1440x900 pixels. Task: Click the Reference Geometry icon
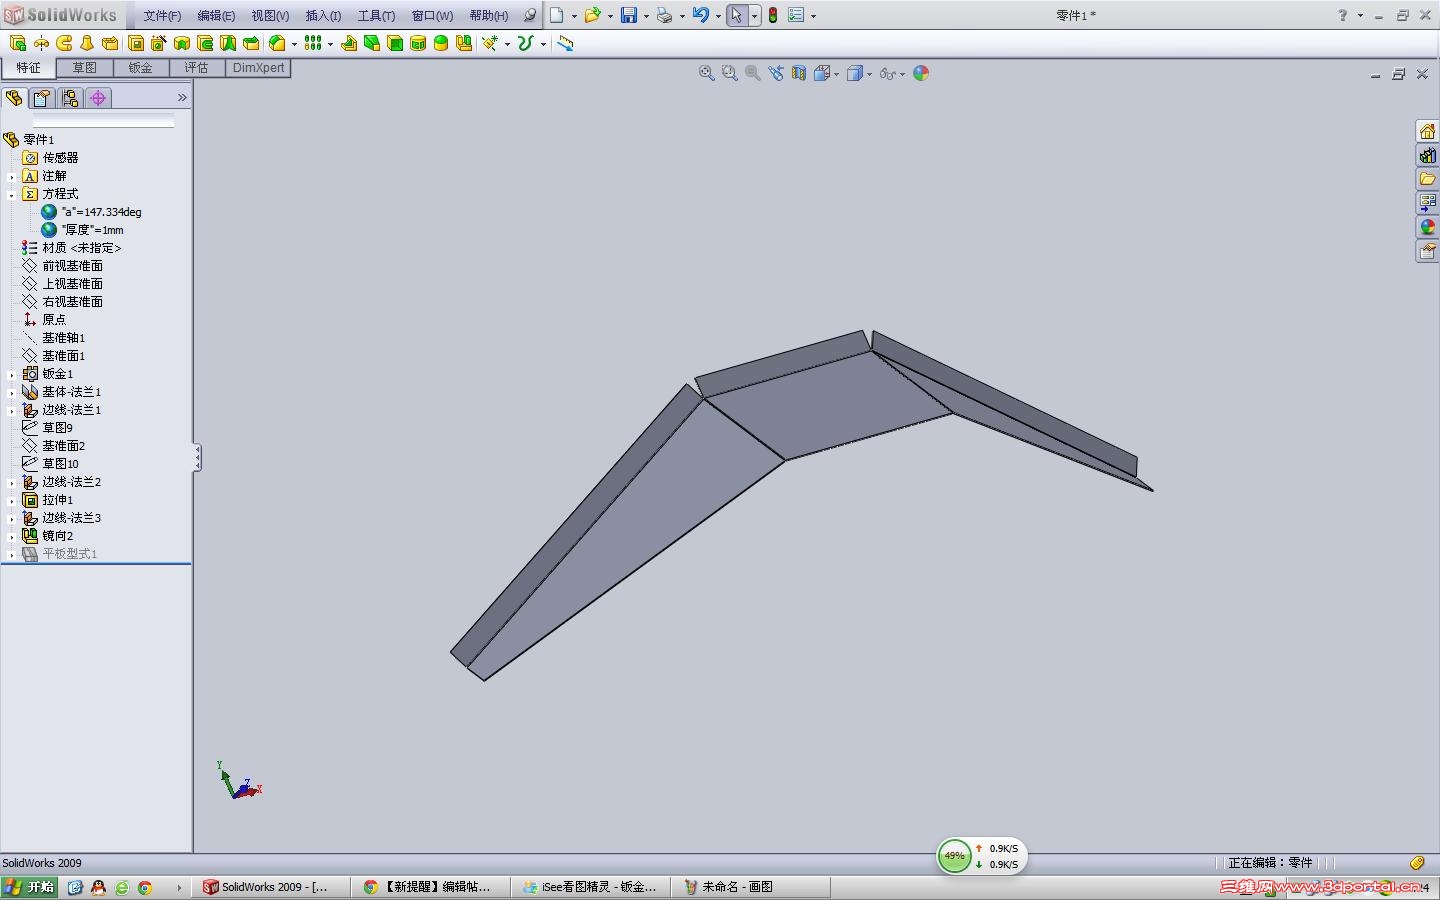click(x=490, y=43)
